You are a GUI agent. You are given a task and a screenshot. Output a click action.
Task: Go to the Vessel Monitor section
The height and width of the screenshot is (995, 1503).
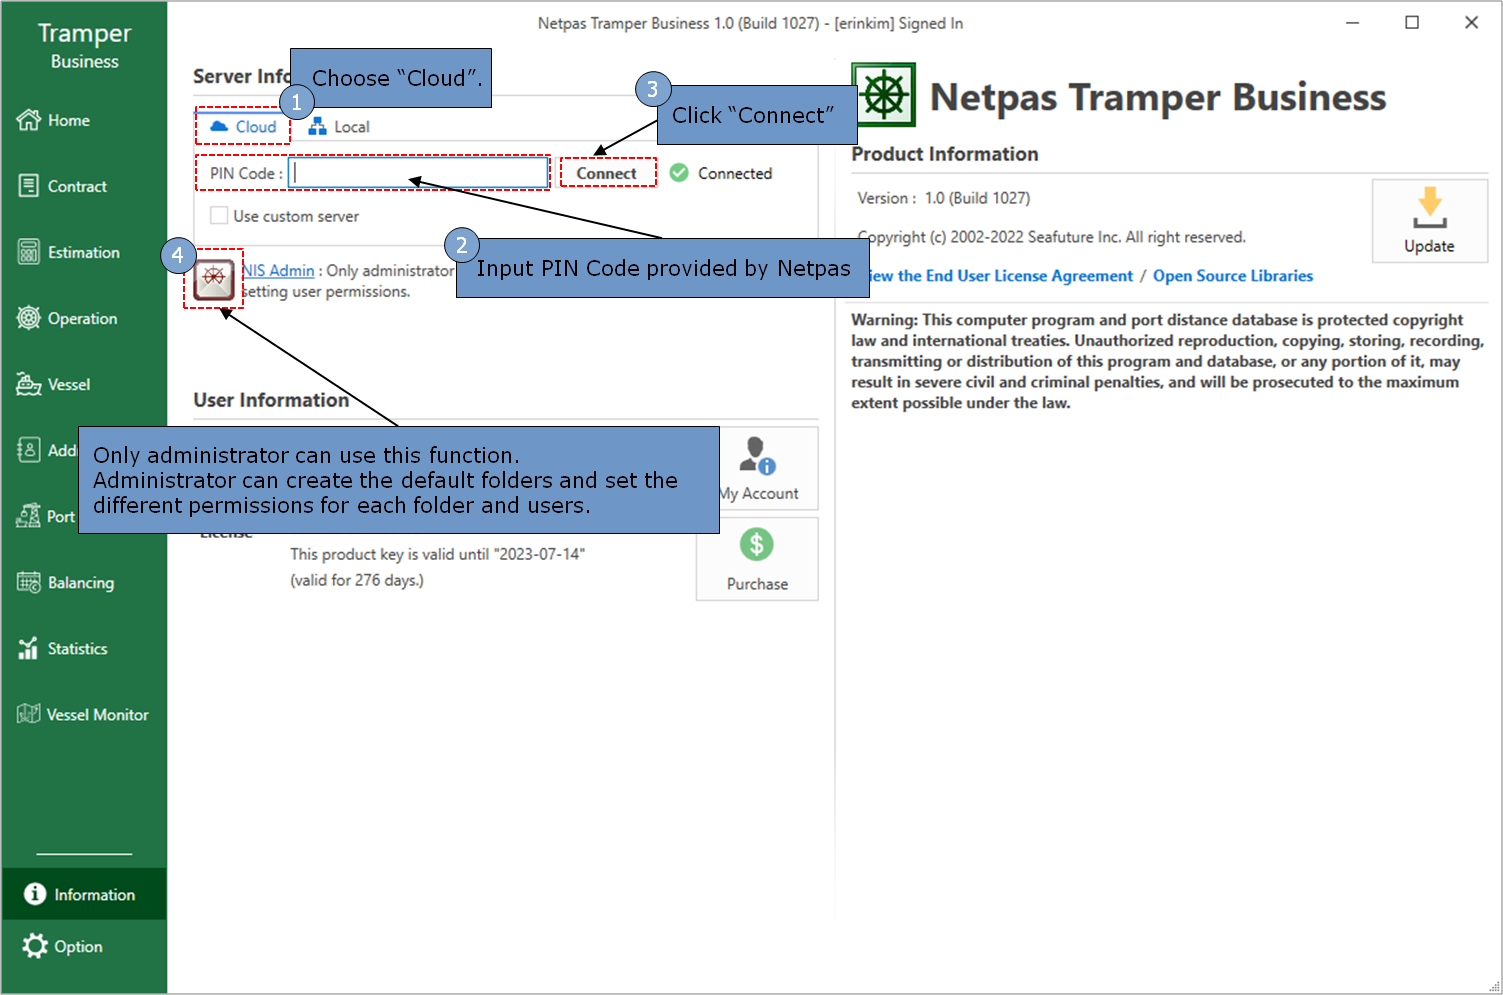pos(83,714)
